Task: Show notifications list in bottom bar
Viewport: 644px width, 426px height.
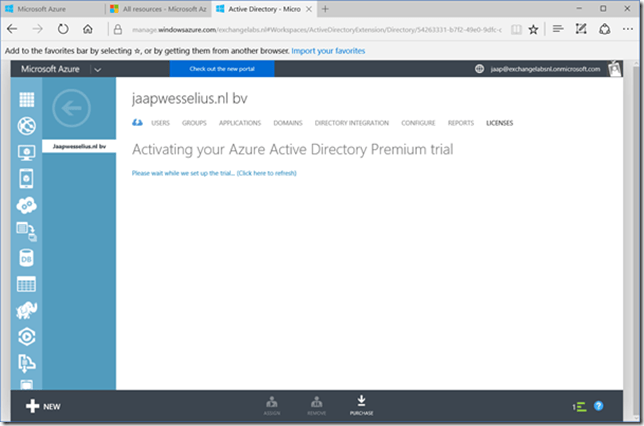Action: click(x=579, y=406)
